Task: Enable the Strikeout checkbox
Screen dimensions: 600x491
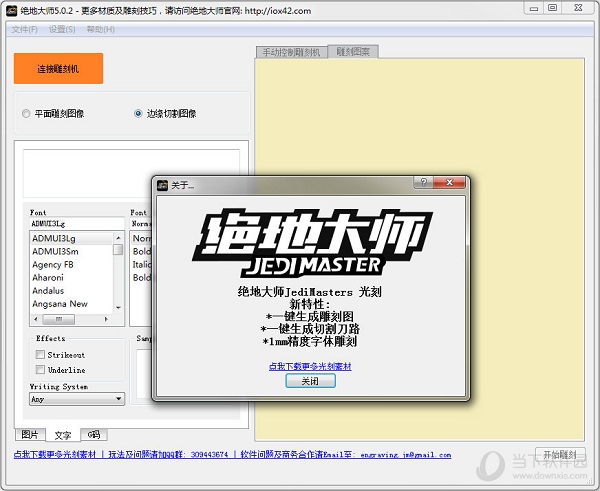Action: (x=40, y=354)
